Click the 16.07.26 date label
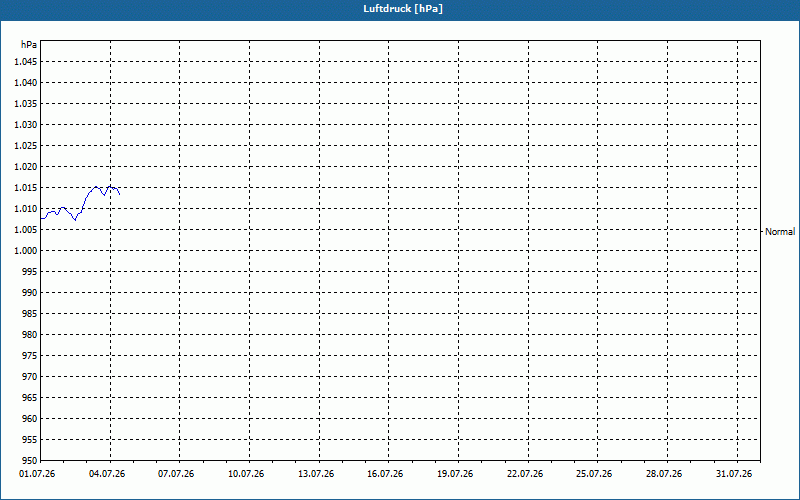This screenshot has height=500, width=800. click(x=385, y=474)
